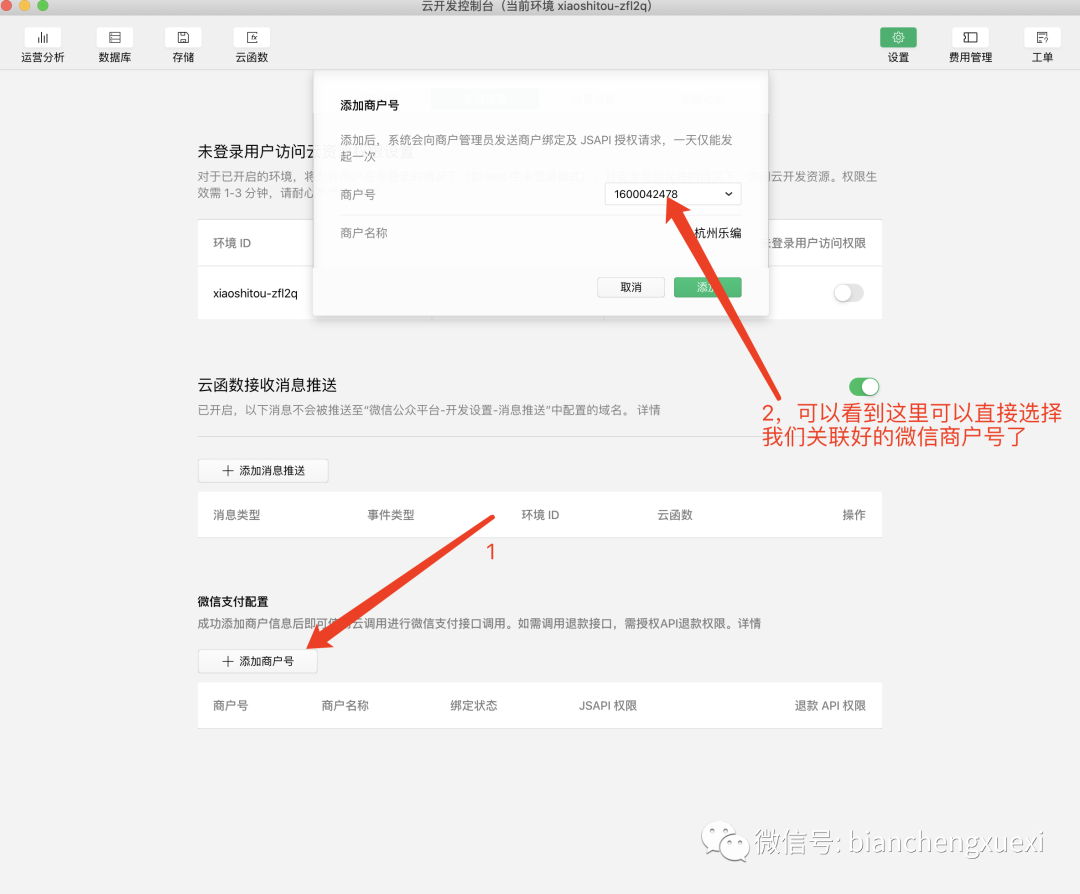Click the 商户名称 column header in payment table
This screenshot has width=1080, height=894.
pyautogui.click(x=345, y=705)
